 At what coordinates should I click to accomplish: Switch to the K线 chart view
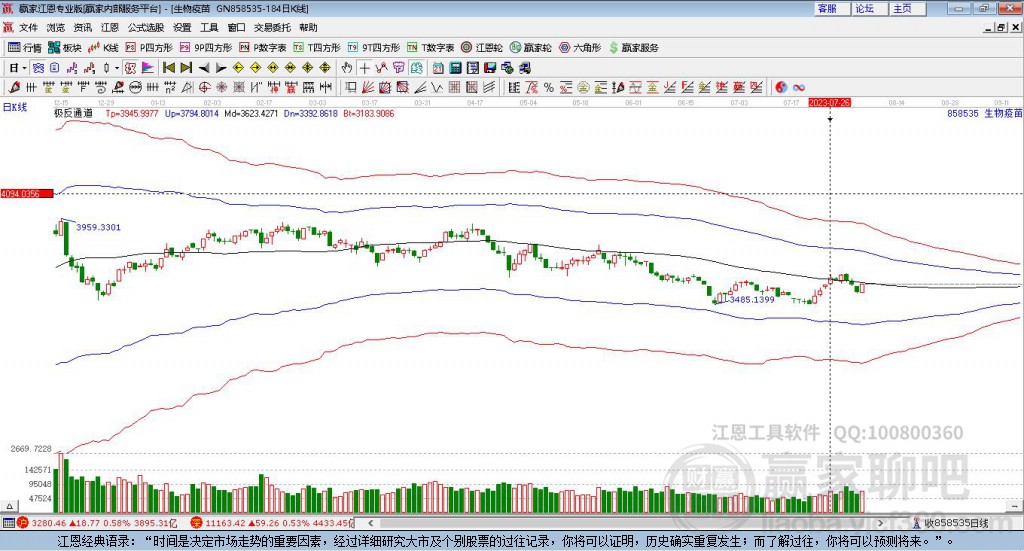pyautogui.click(x=103, y=48)
